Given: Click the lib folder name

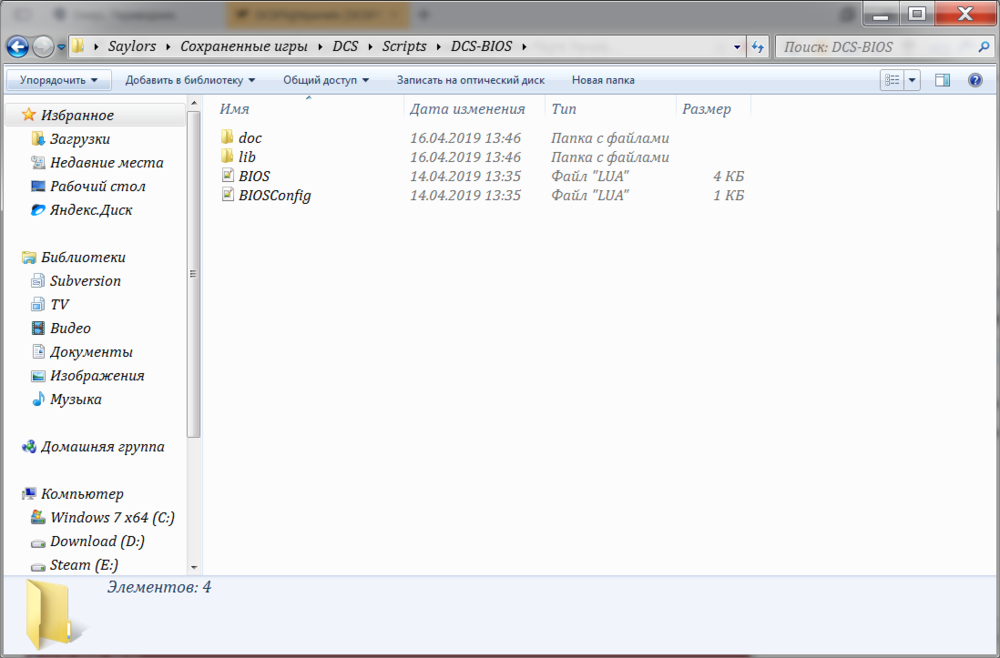Looking at the screenshot, I should click(247, 157).
